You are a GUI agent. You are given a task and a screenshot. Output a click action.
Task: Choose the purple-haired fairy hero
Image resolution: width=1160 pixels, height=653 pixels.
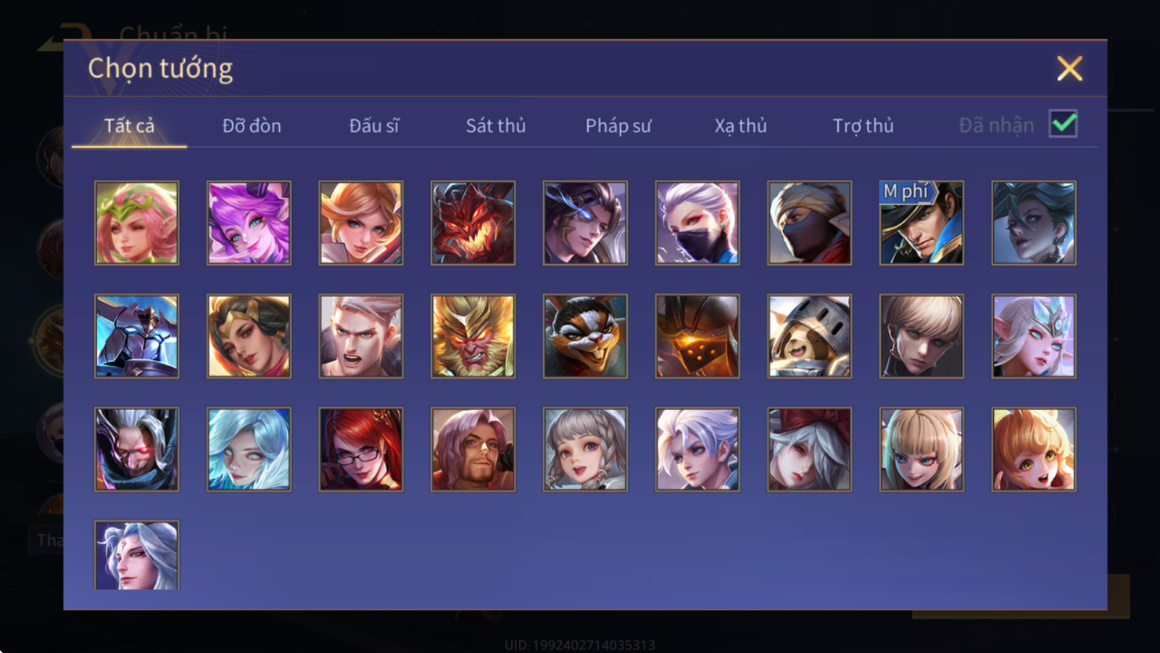pos(249,223)
